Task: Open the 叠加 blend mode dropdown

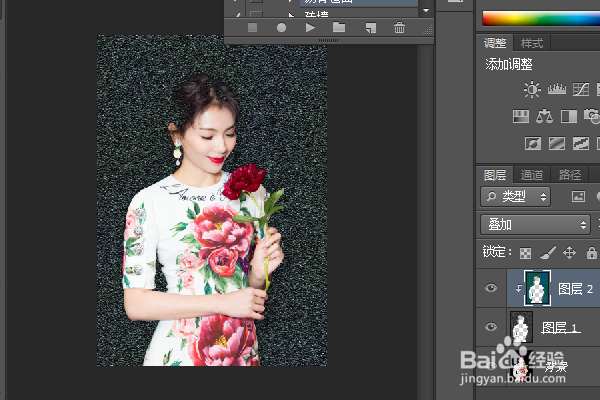Action: pos(535,225)
